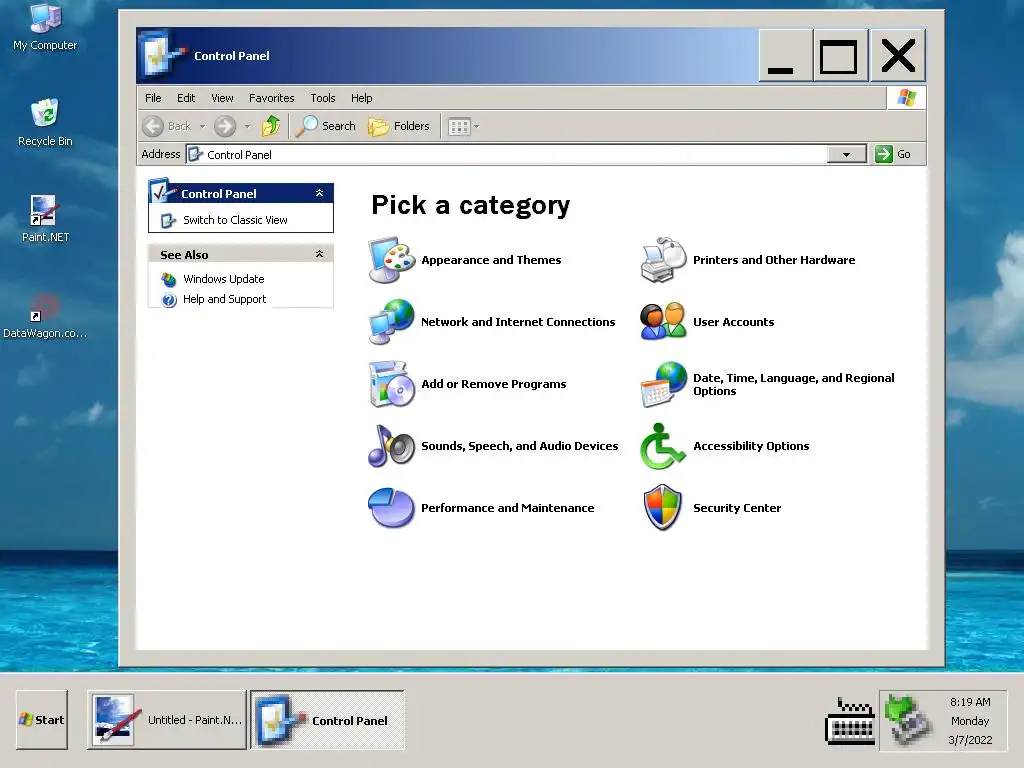Open the Date, Time, Language, and Regional icon

point(664,384)
